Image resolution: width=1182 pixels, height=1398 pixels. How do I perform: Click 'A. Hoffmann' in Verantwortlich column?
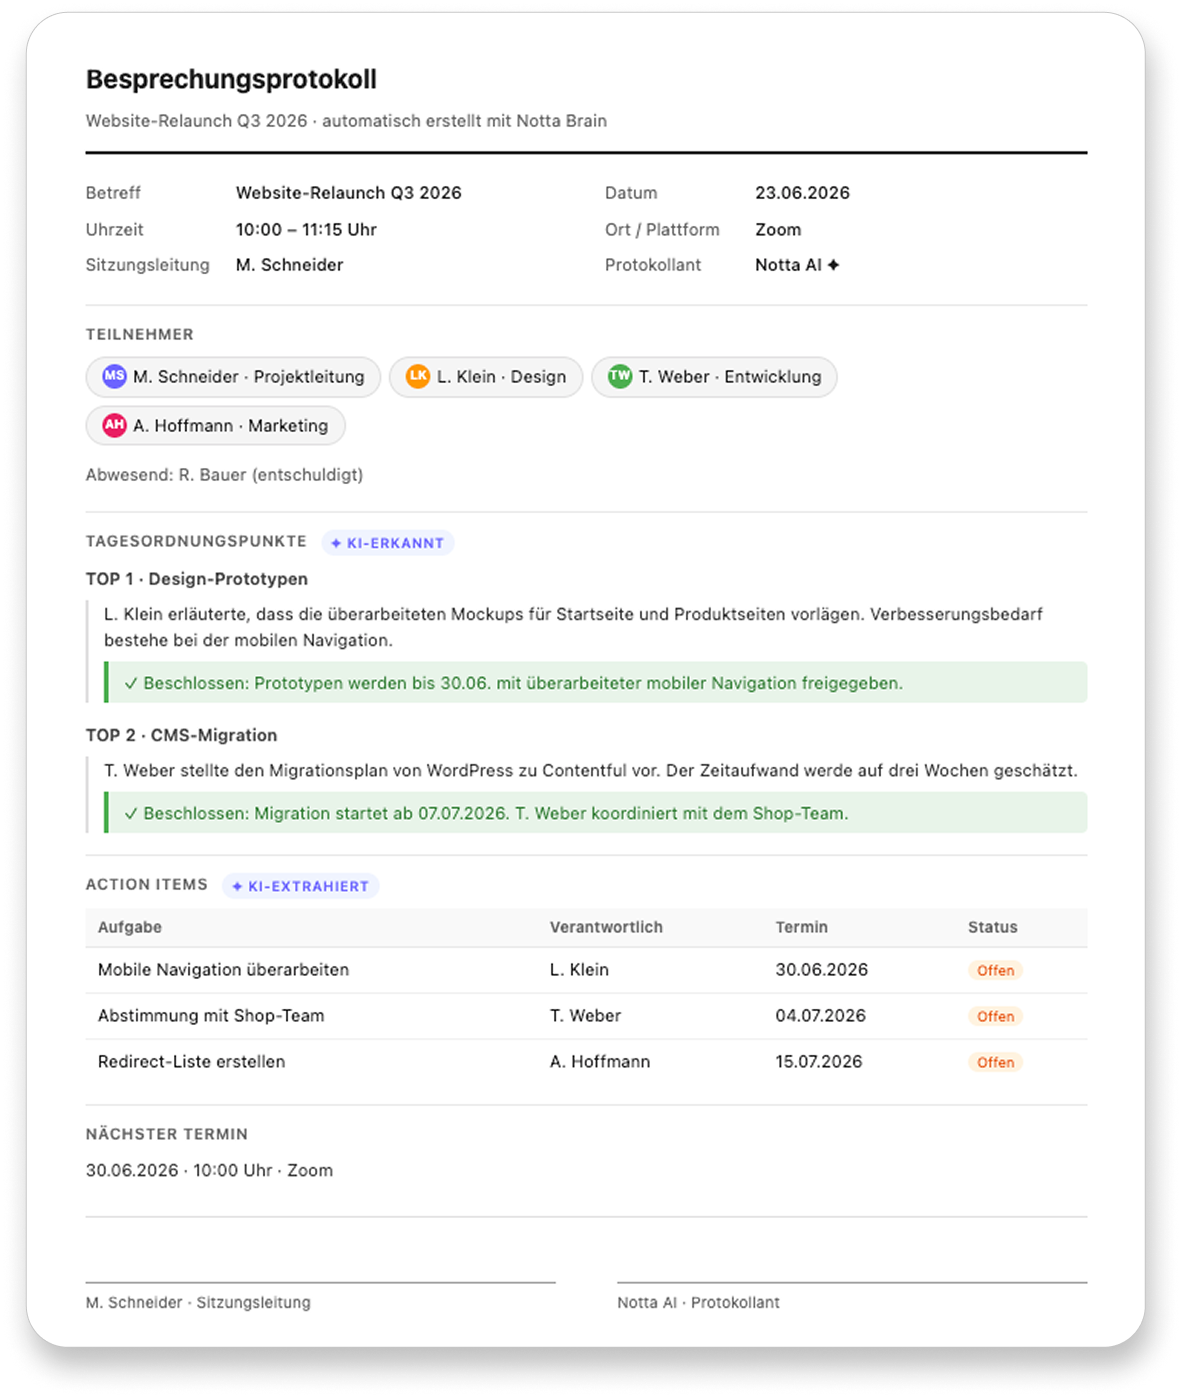coord(600,1062)
